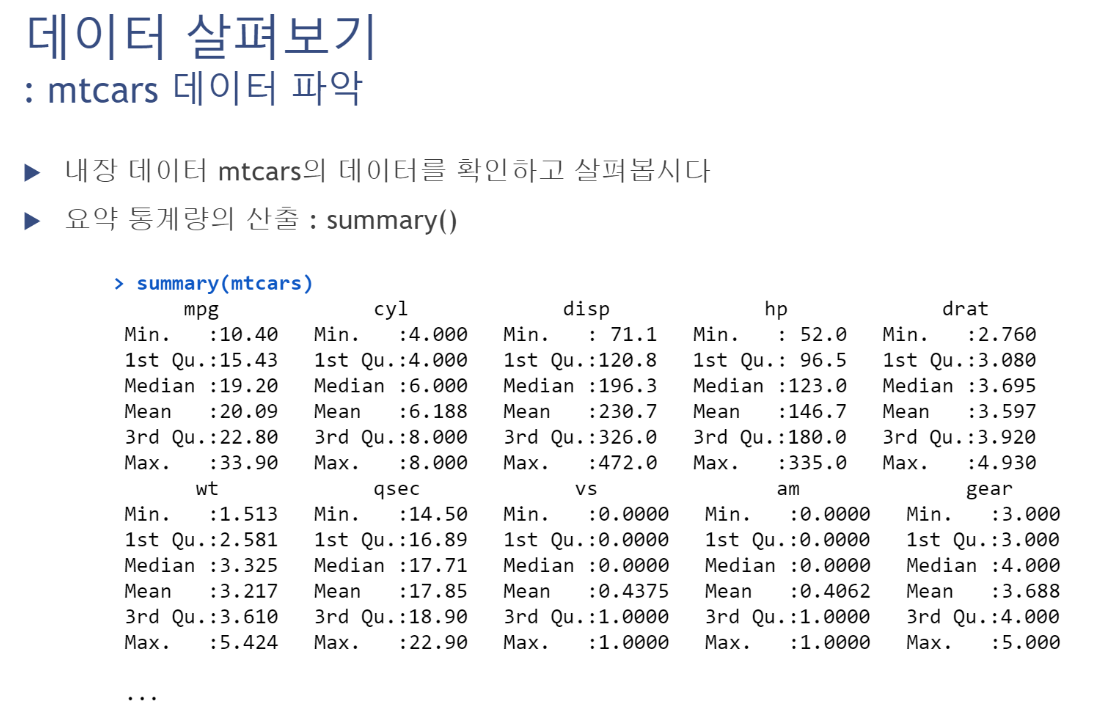Click the qsec Median value 17.71
The height and width of the screenshot is (724, 1119).
click(438, 566)
